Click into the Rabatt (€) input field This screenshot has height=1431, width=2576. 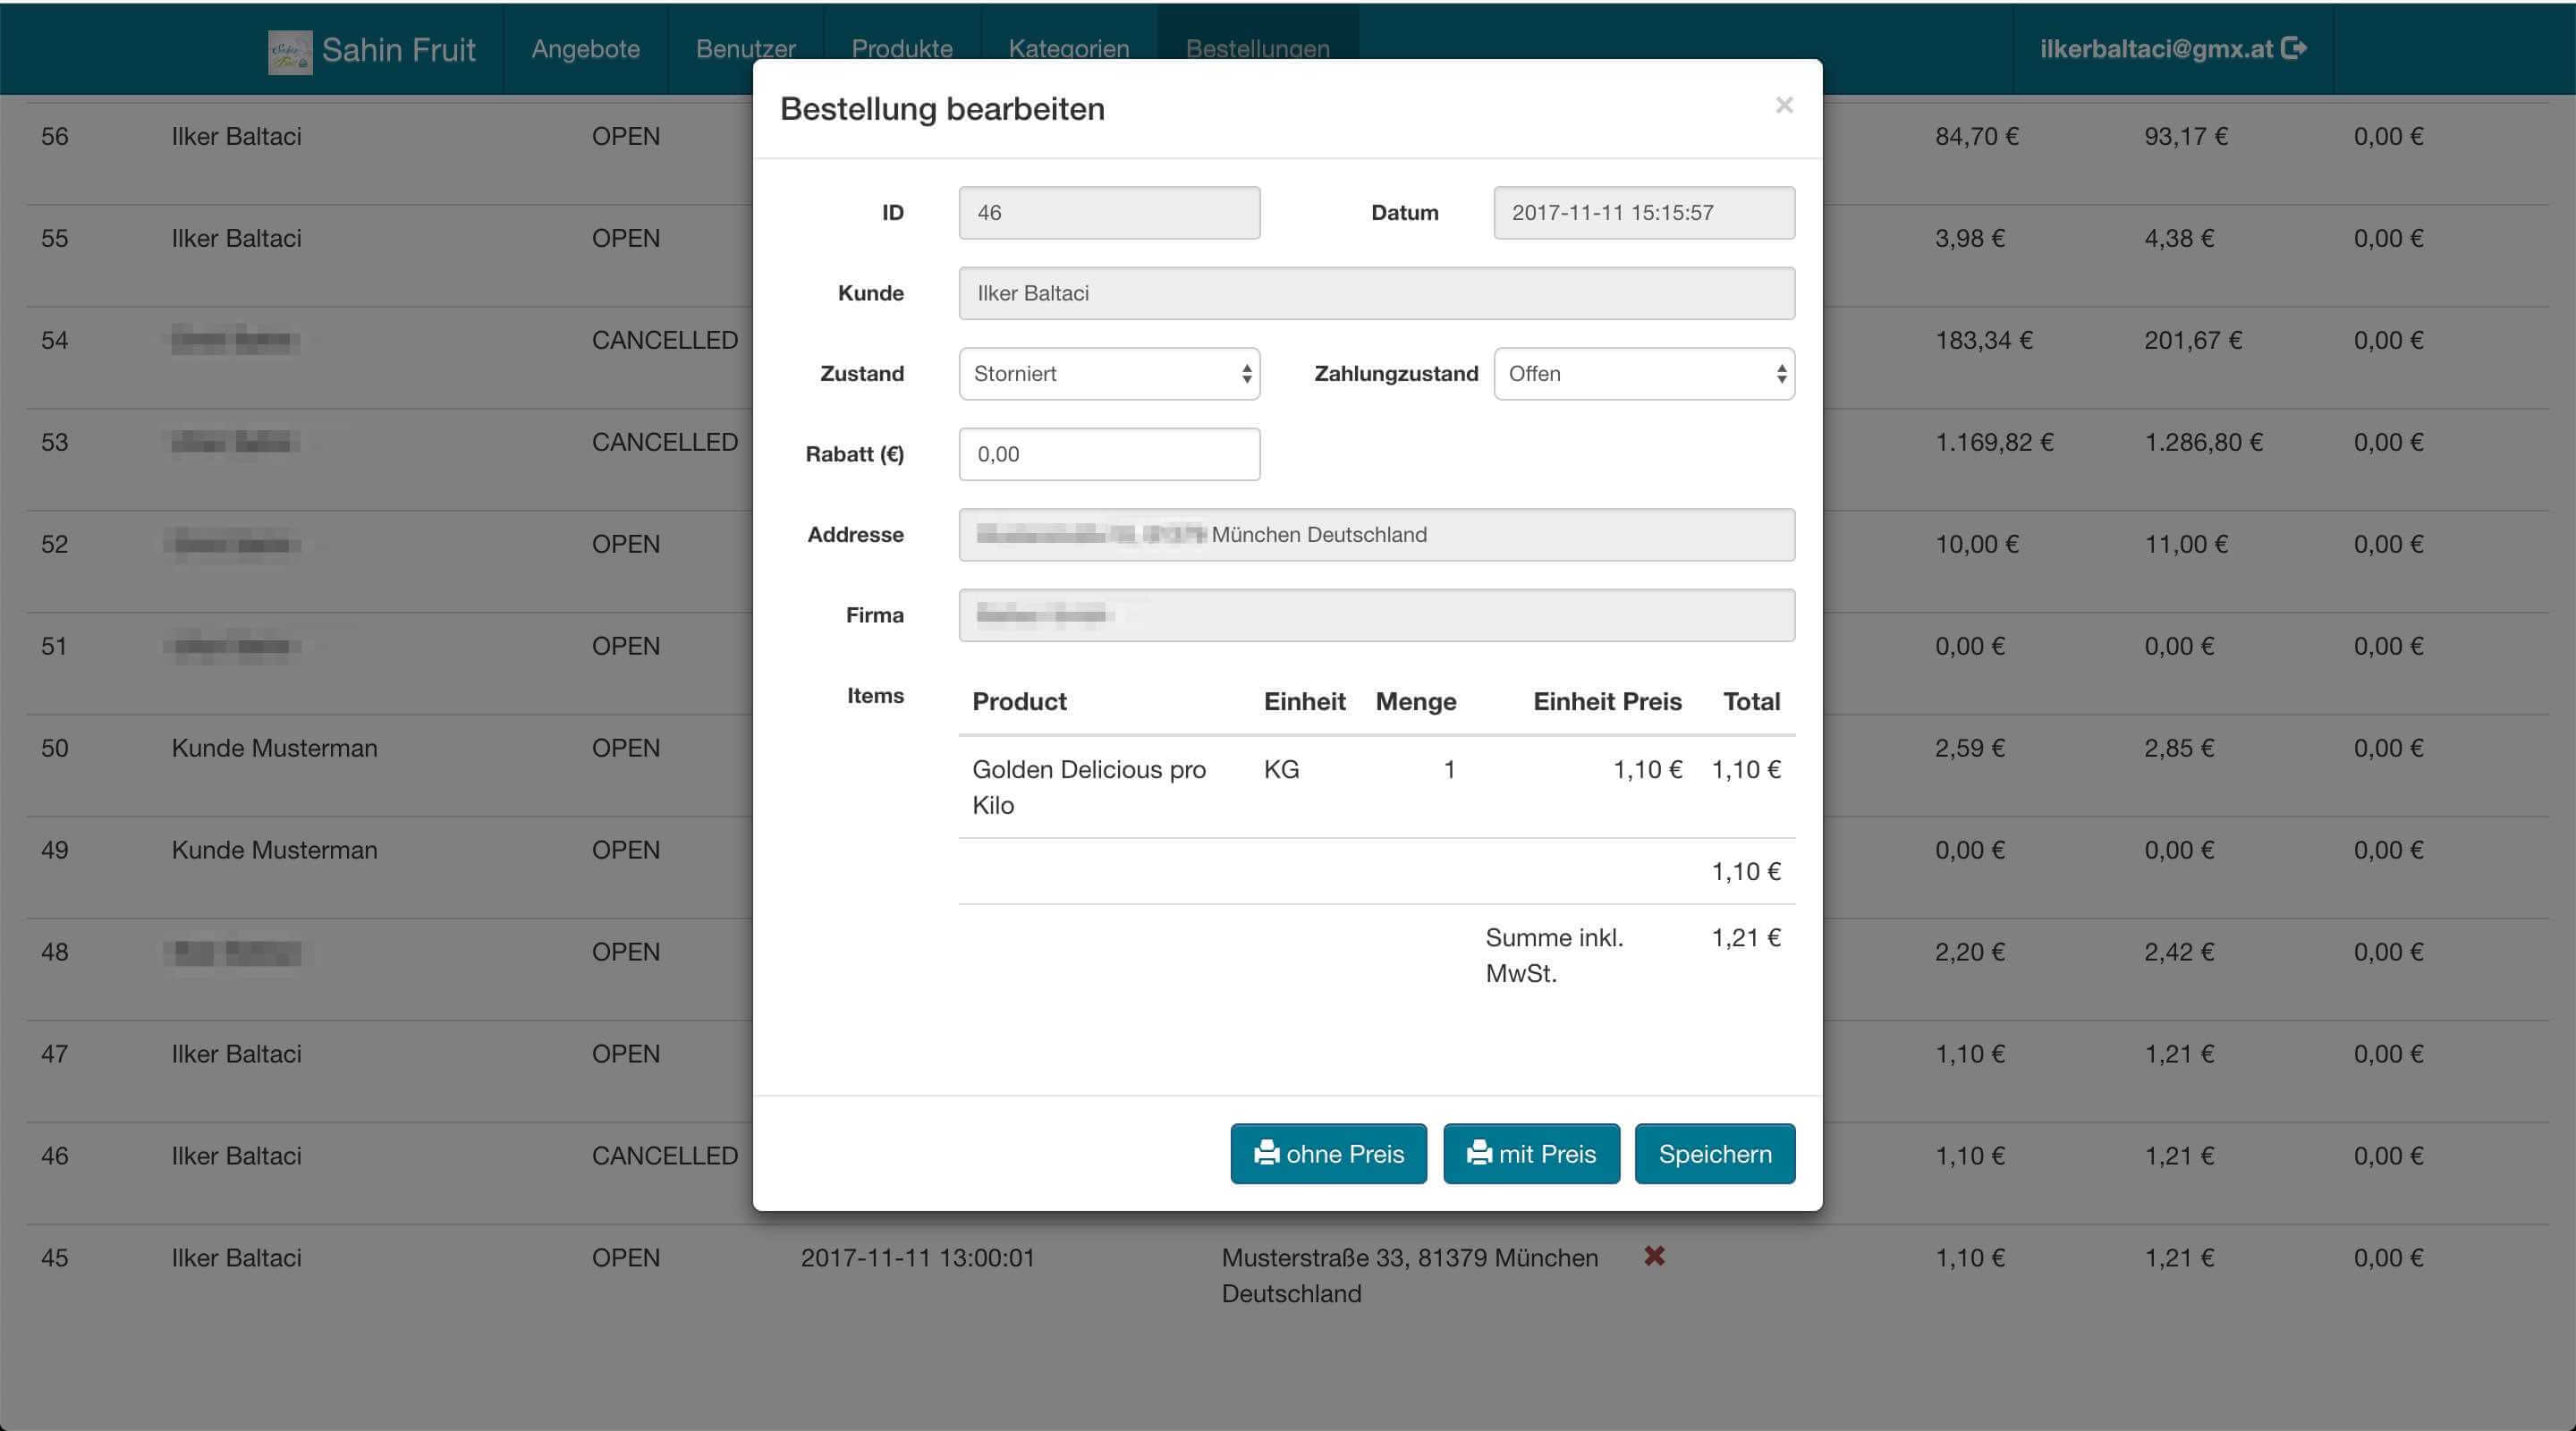coord(1108,454)
